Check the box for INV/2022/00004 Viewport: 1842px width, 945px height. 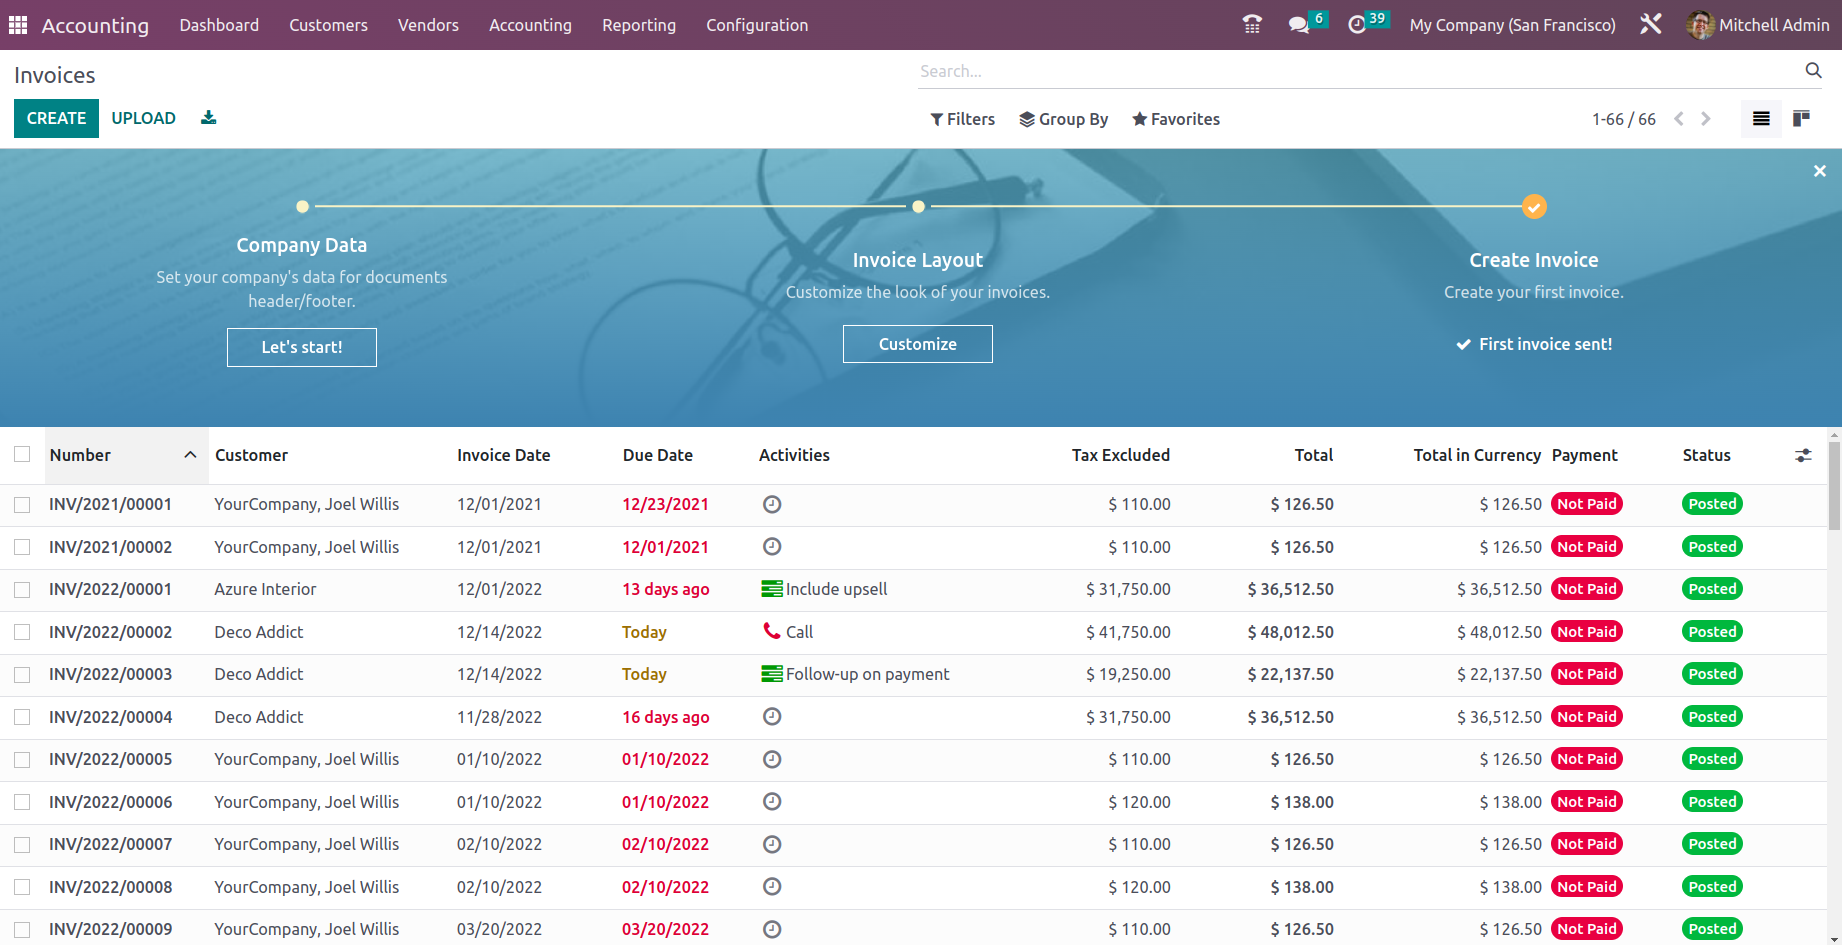click(22, 717)
